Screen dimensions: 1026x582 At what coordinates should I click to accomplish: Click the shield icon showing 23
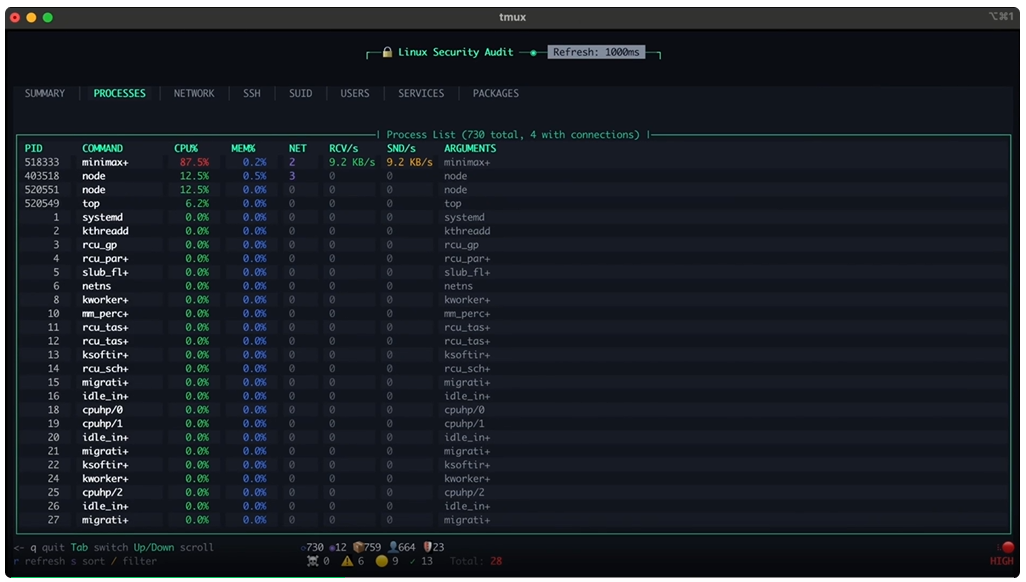point(427,547)
